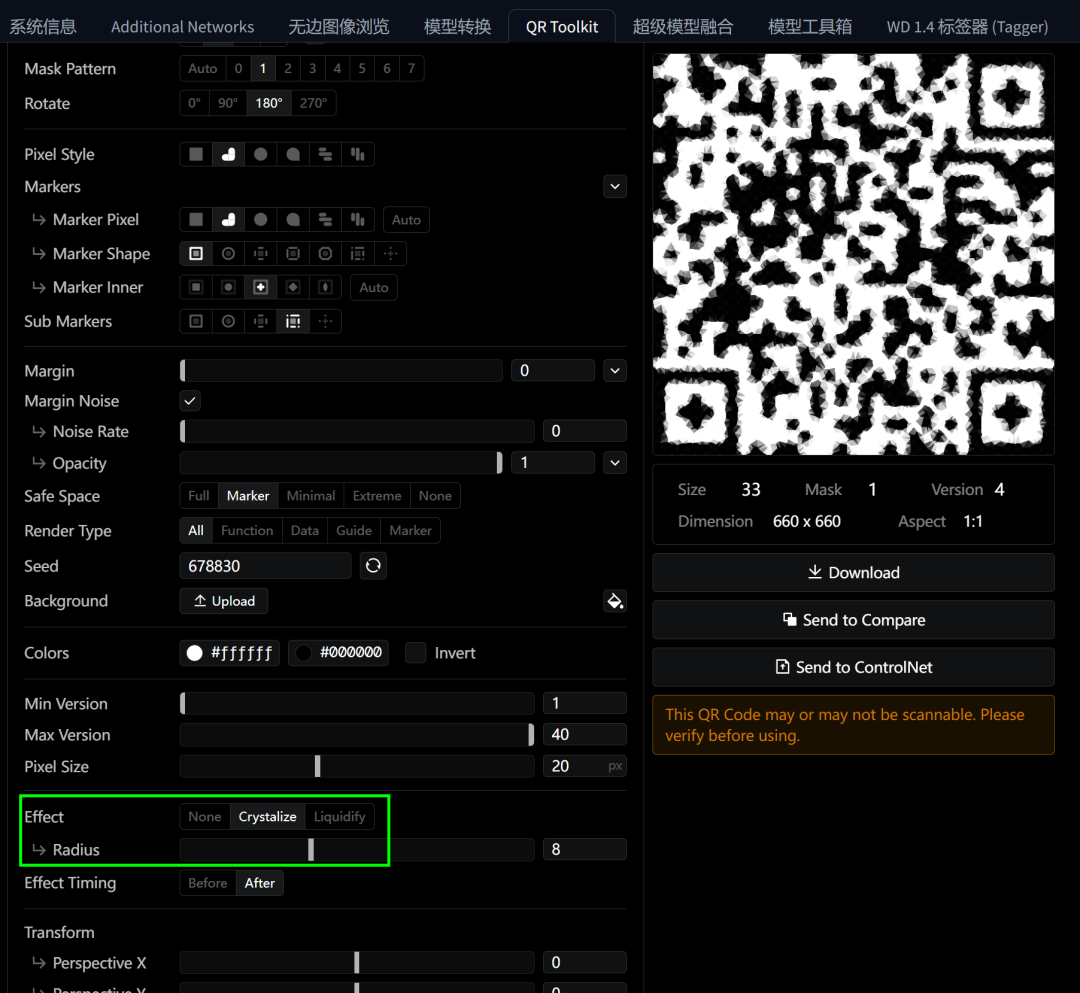Switch Effect to Liquidify
Viewport: 1080px width, 993px height.
coord(340,817)
